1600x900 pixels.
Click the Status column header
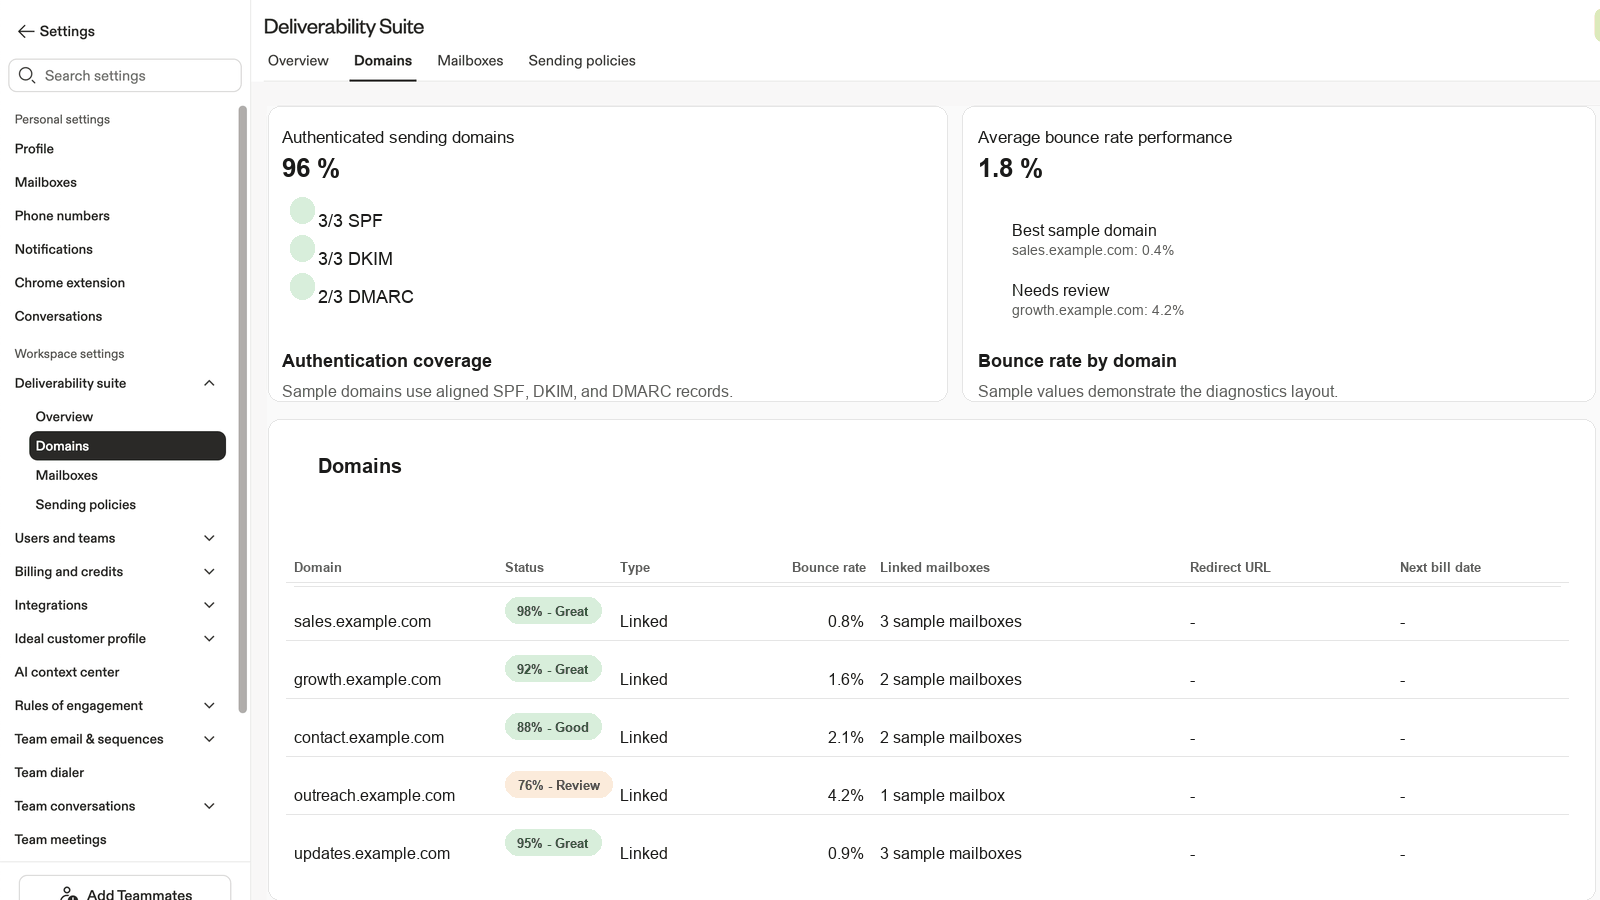coord(524,567)
